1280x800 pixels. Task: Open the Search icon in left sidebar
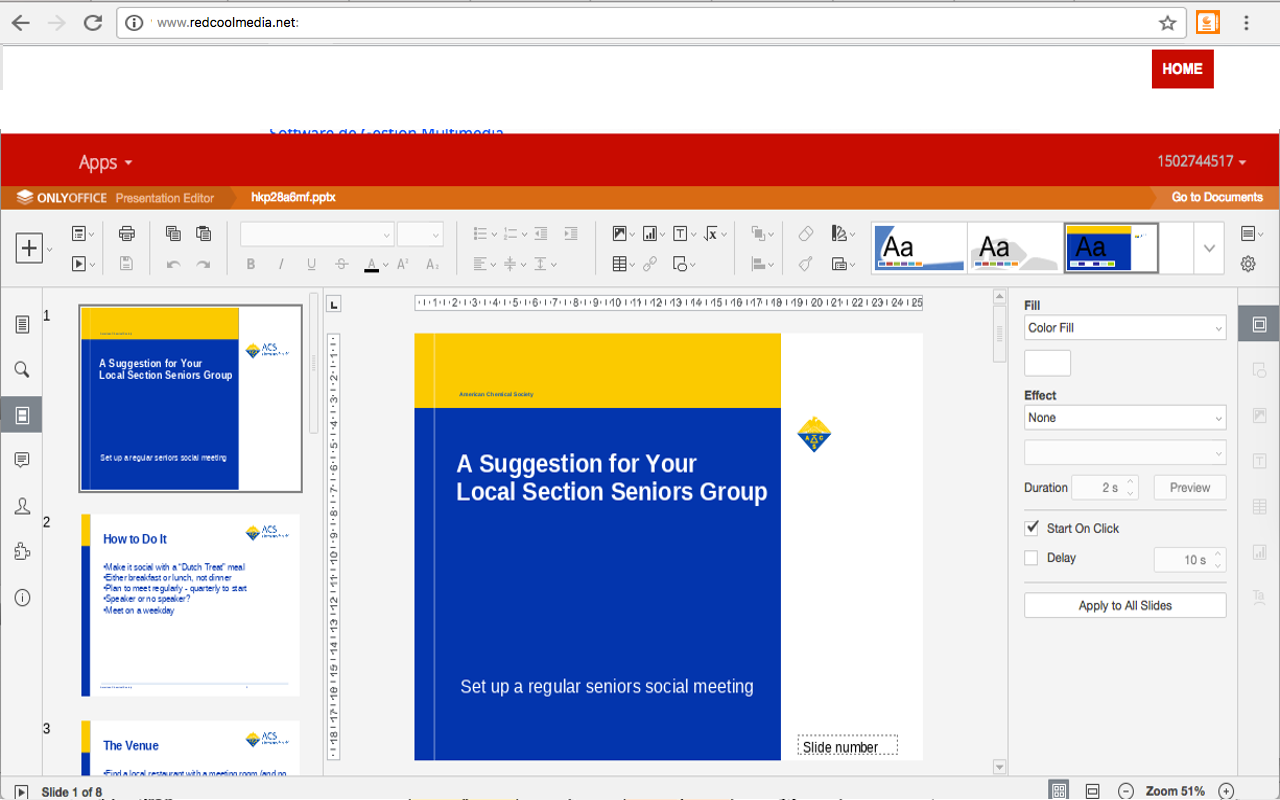22,370
